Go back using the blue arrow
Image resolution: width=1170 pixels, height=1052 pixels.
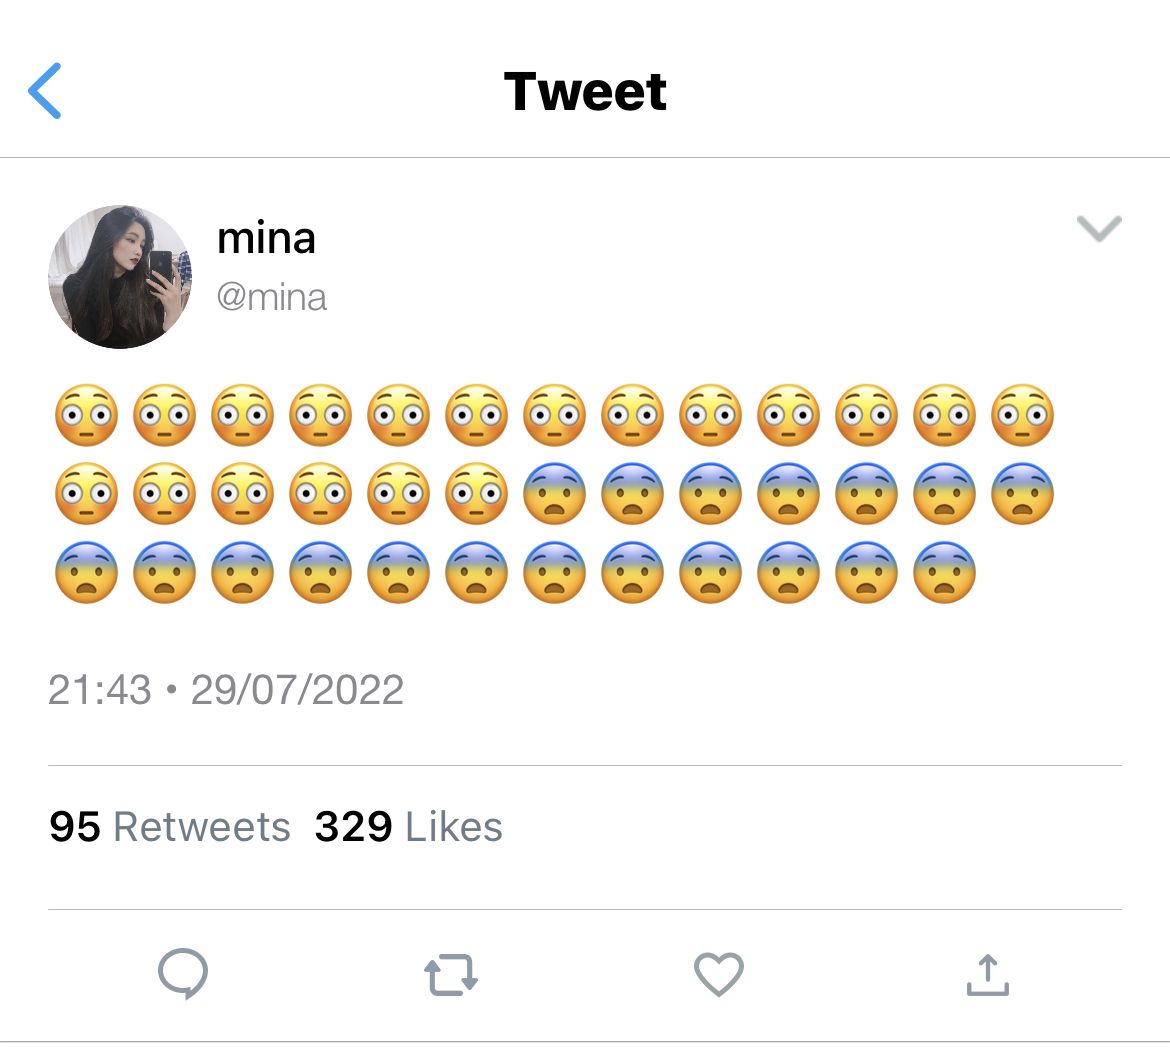pos(45,91)
